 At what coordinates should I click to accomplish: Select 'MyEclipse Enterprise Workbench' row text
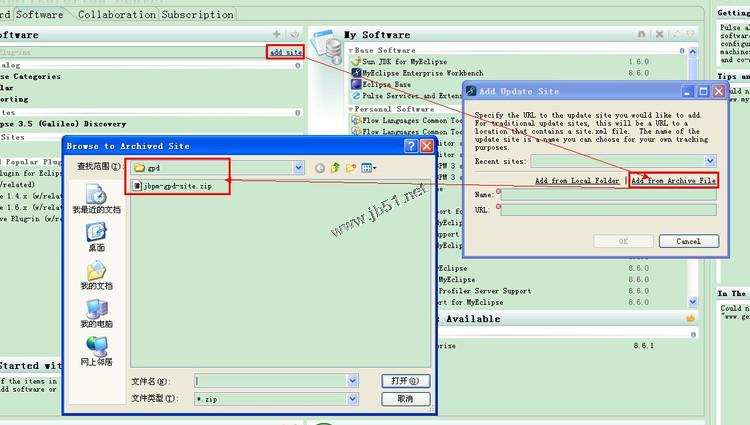423,73
